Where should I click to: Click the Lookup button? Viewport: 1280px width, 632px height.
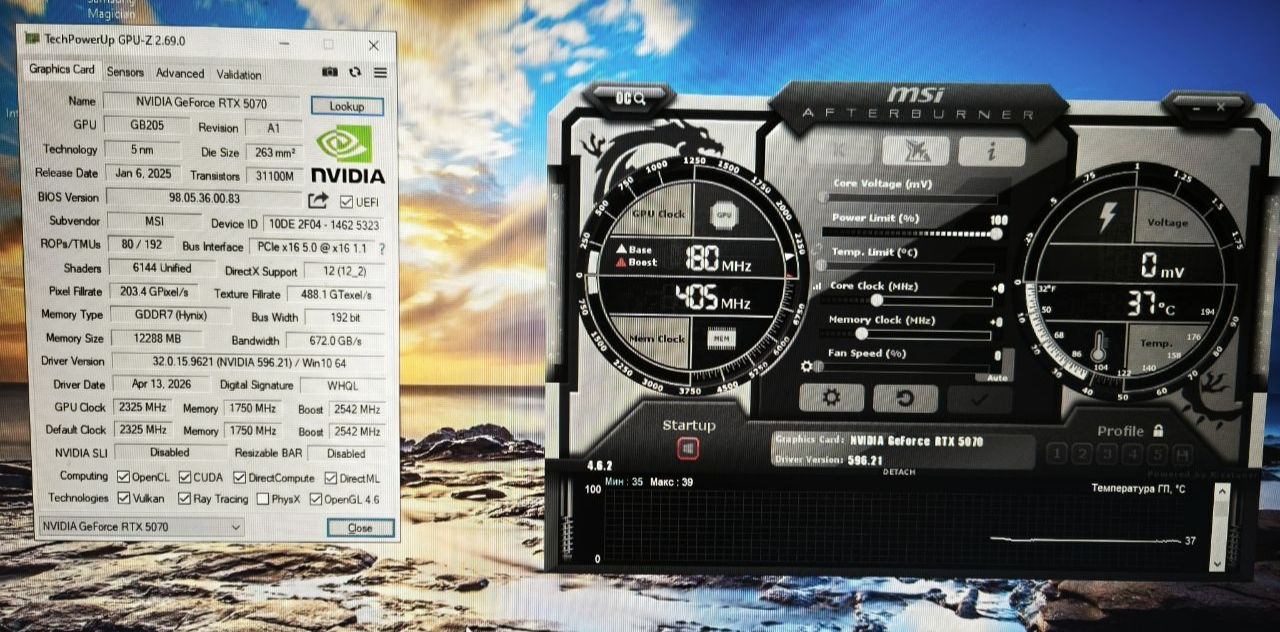tap(346, 106)
